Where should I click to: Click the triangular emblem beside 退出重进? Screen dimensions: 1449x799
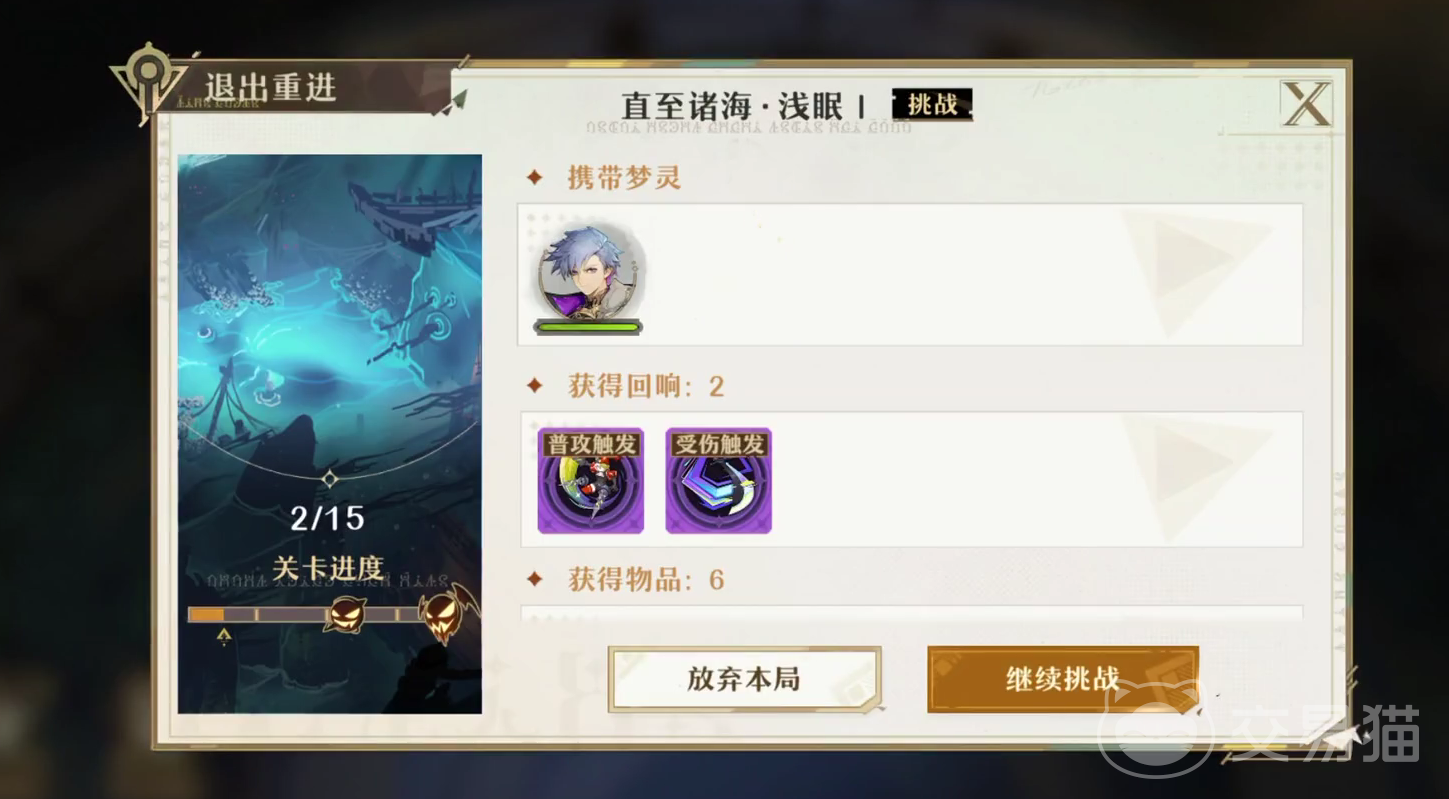click(x=147, y=83)
